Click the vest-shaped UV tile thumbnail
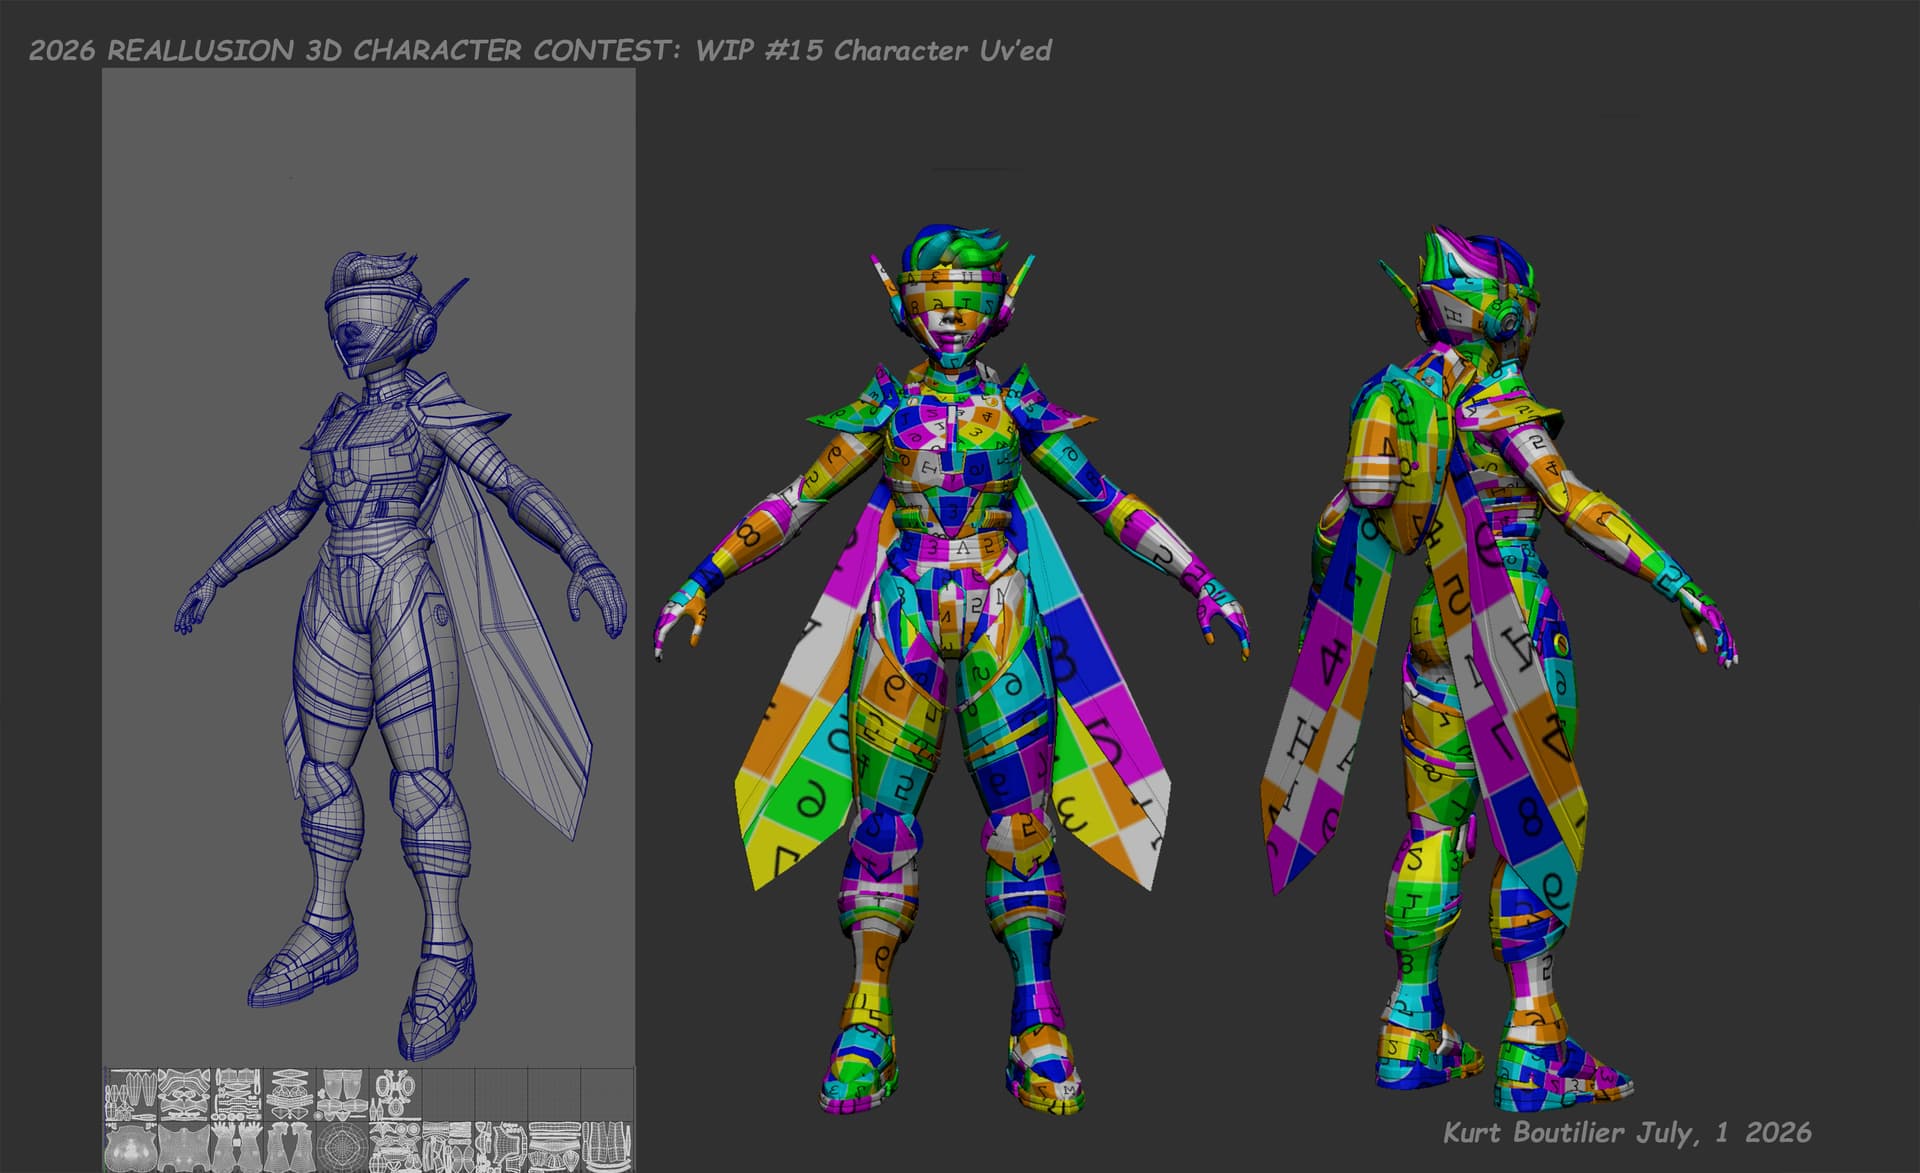The image size is (1920, 1173). pos(607,1147)
